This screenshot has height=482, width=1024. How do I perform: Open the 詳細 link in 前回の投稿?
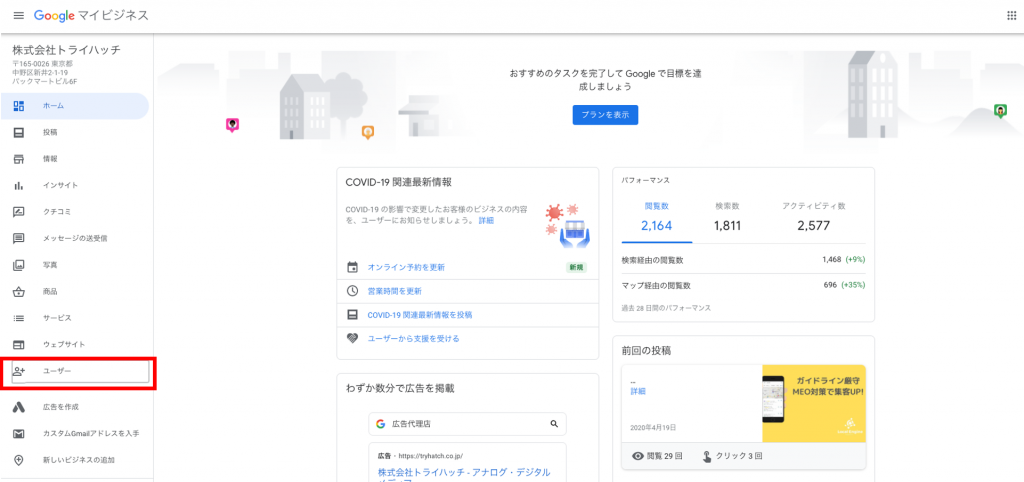(x=638, y=392)
